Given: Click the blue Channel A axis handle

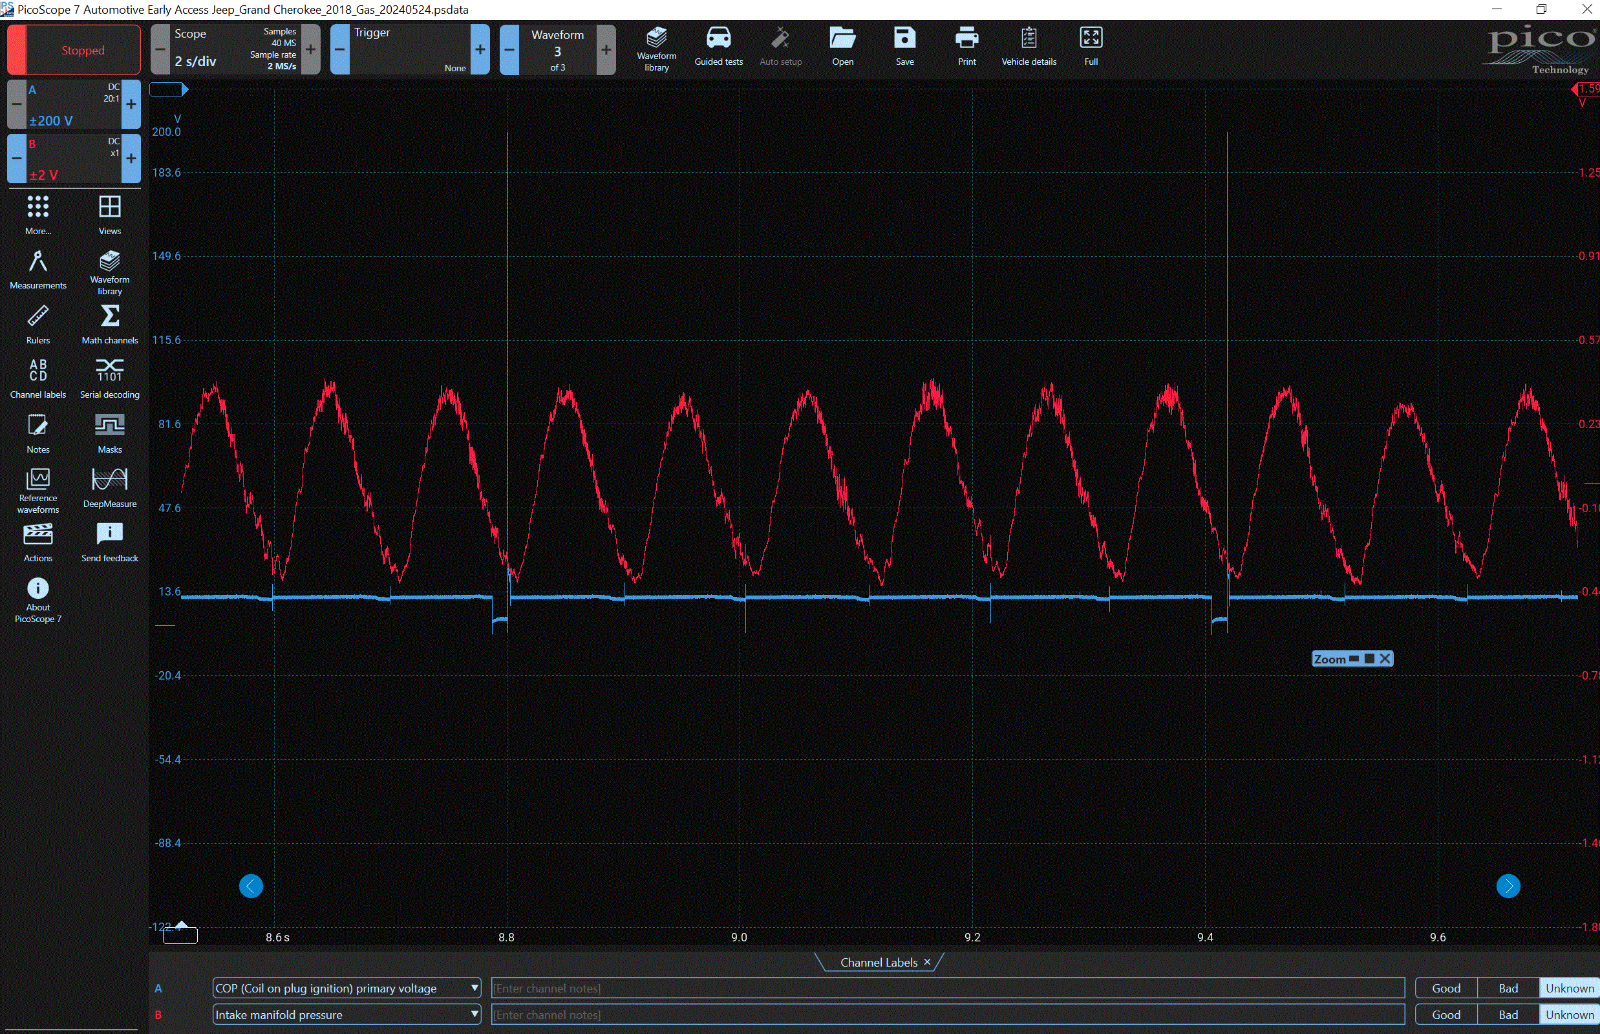Looking at the screenshot, I should (168, 89).
